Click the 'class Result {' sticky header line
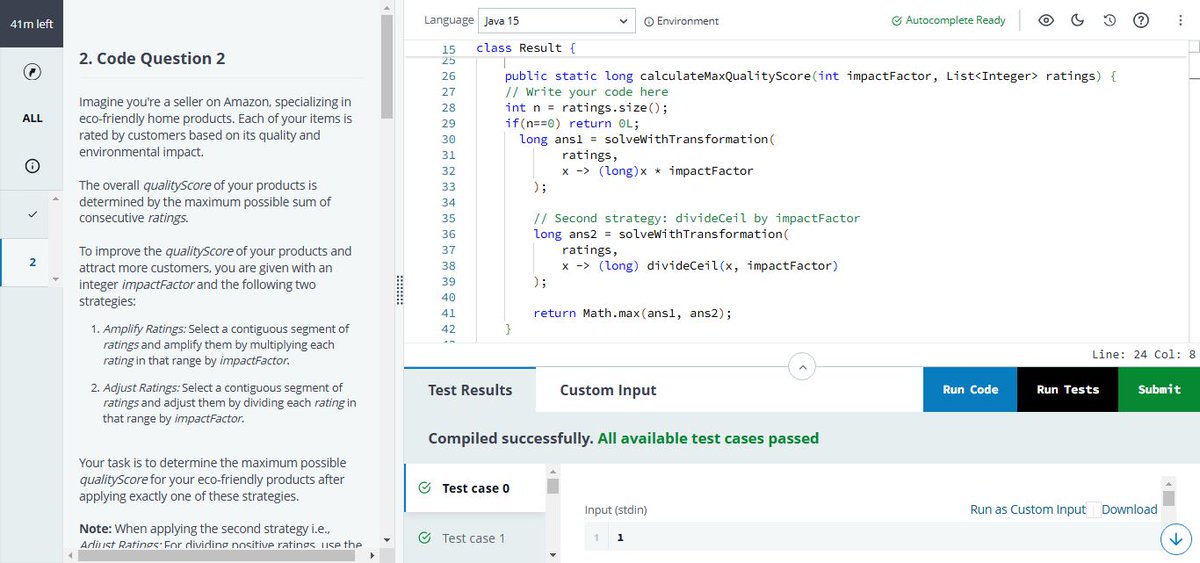This screenshot has width=1200, height=563. [526, 47]
